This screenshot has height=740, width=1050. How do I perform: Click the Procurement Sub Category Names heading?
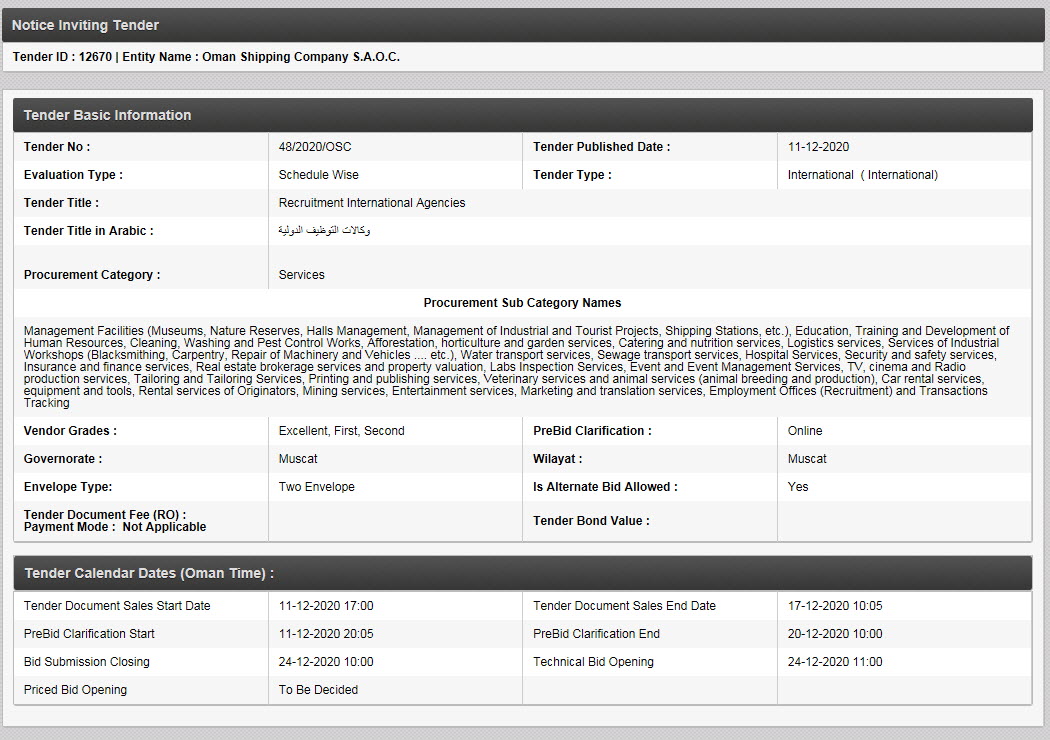pos(522,303)
